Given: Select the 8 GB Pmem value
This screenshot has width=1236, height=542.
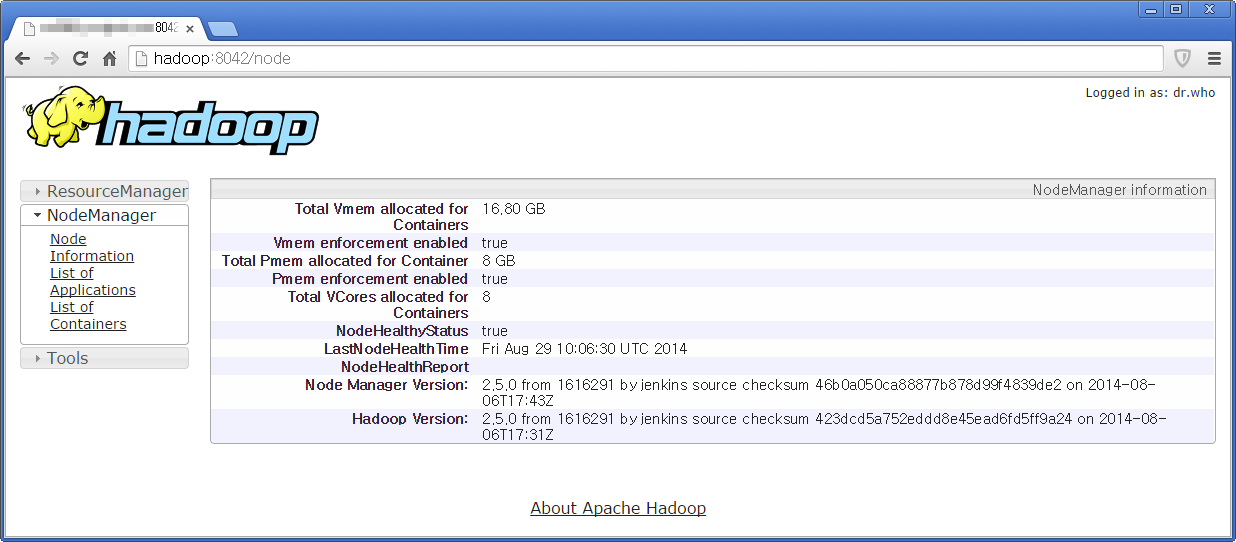Looking at the screenshot, I should pos(498,261).
